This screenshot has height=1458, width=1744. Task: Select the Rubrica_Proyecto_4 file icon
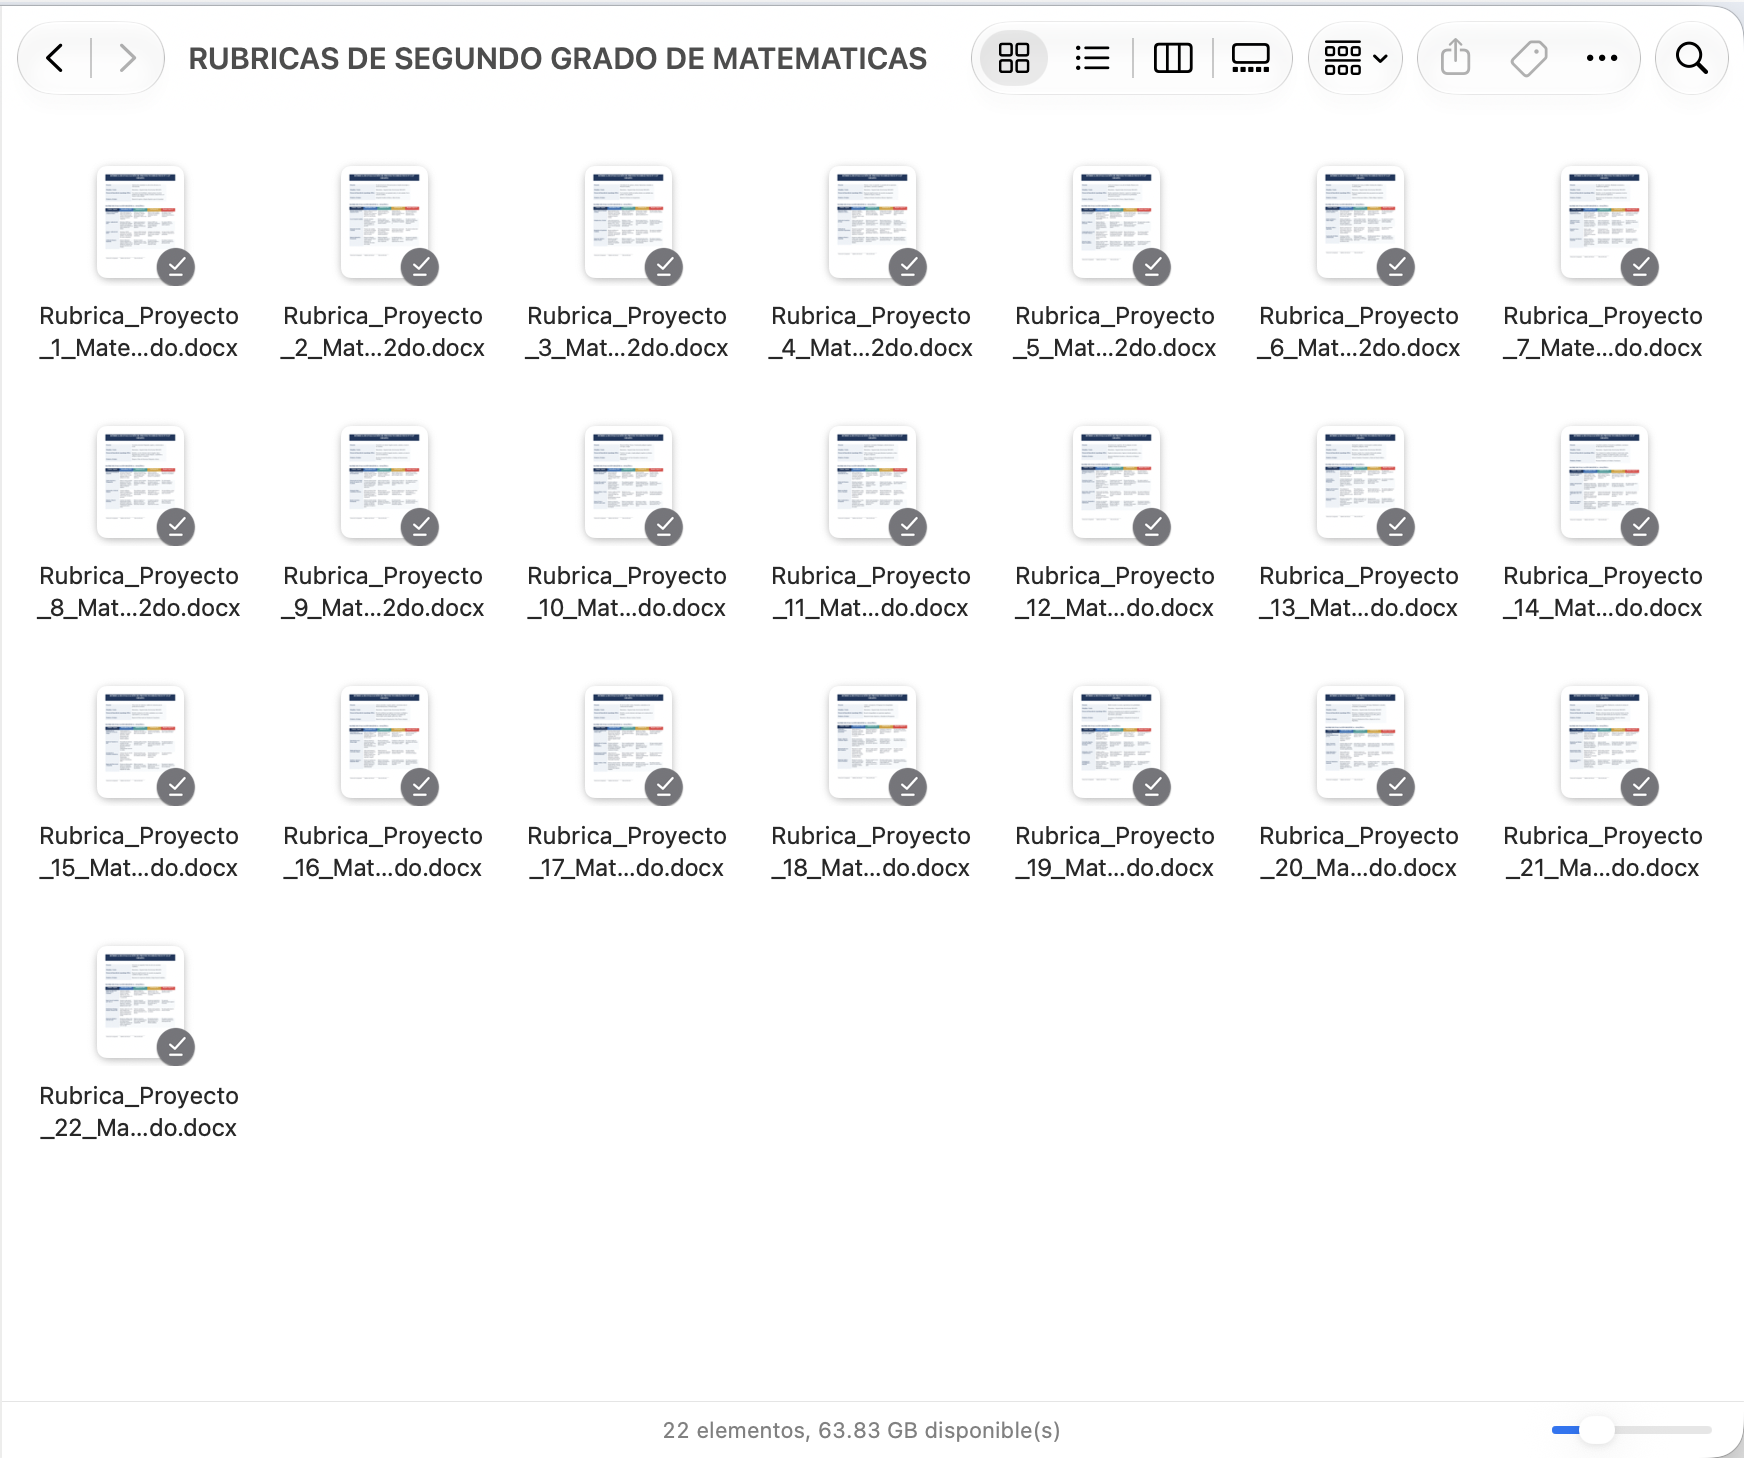tap(872, 222)
